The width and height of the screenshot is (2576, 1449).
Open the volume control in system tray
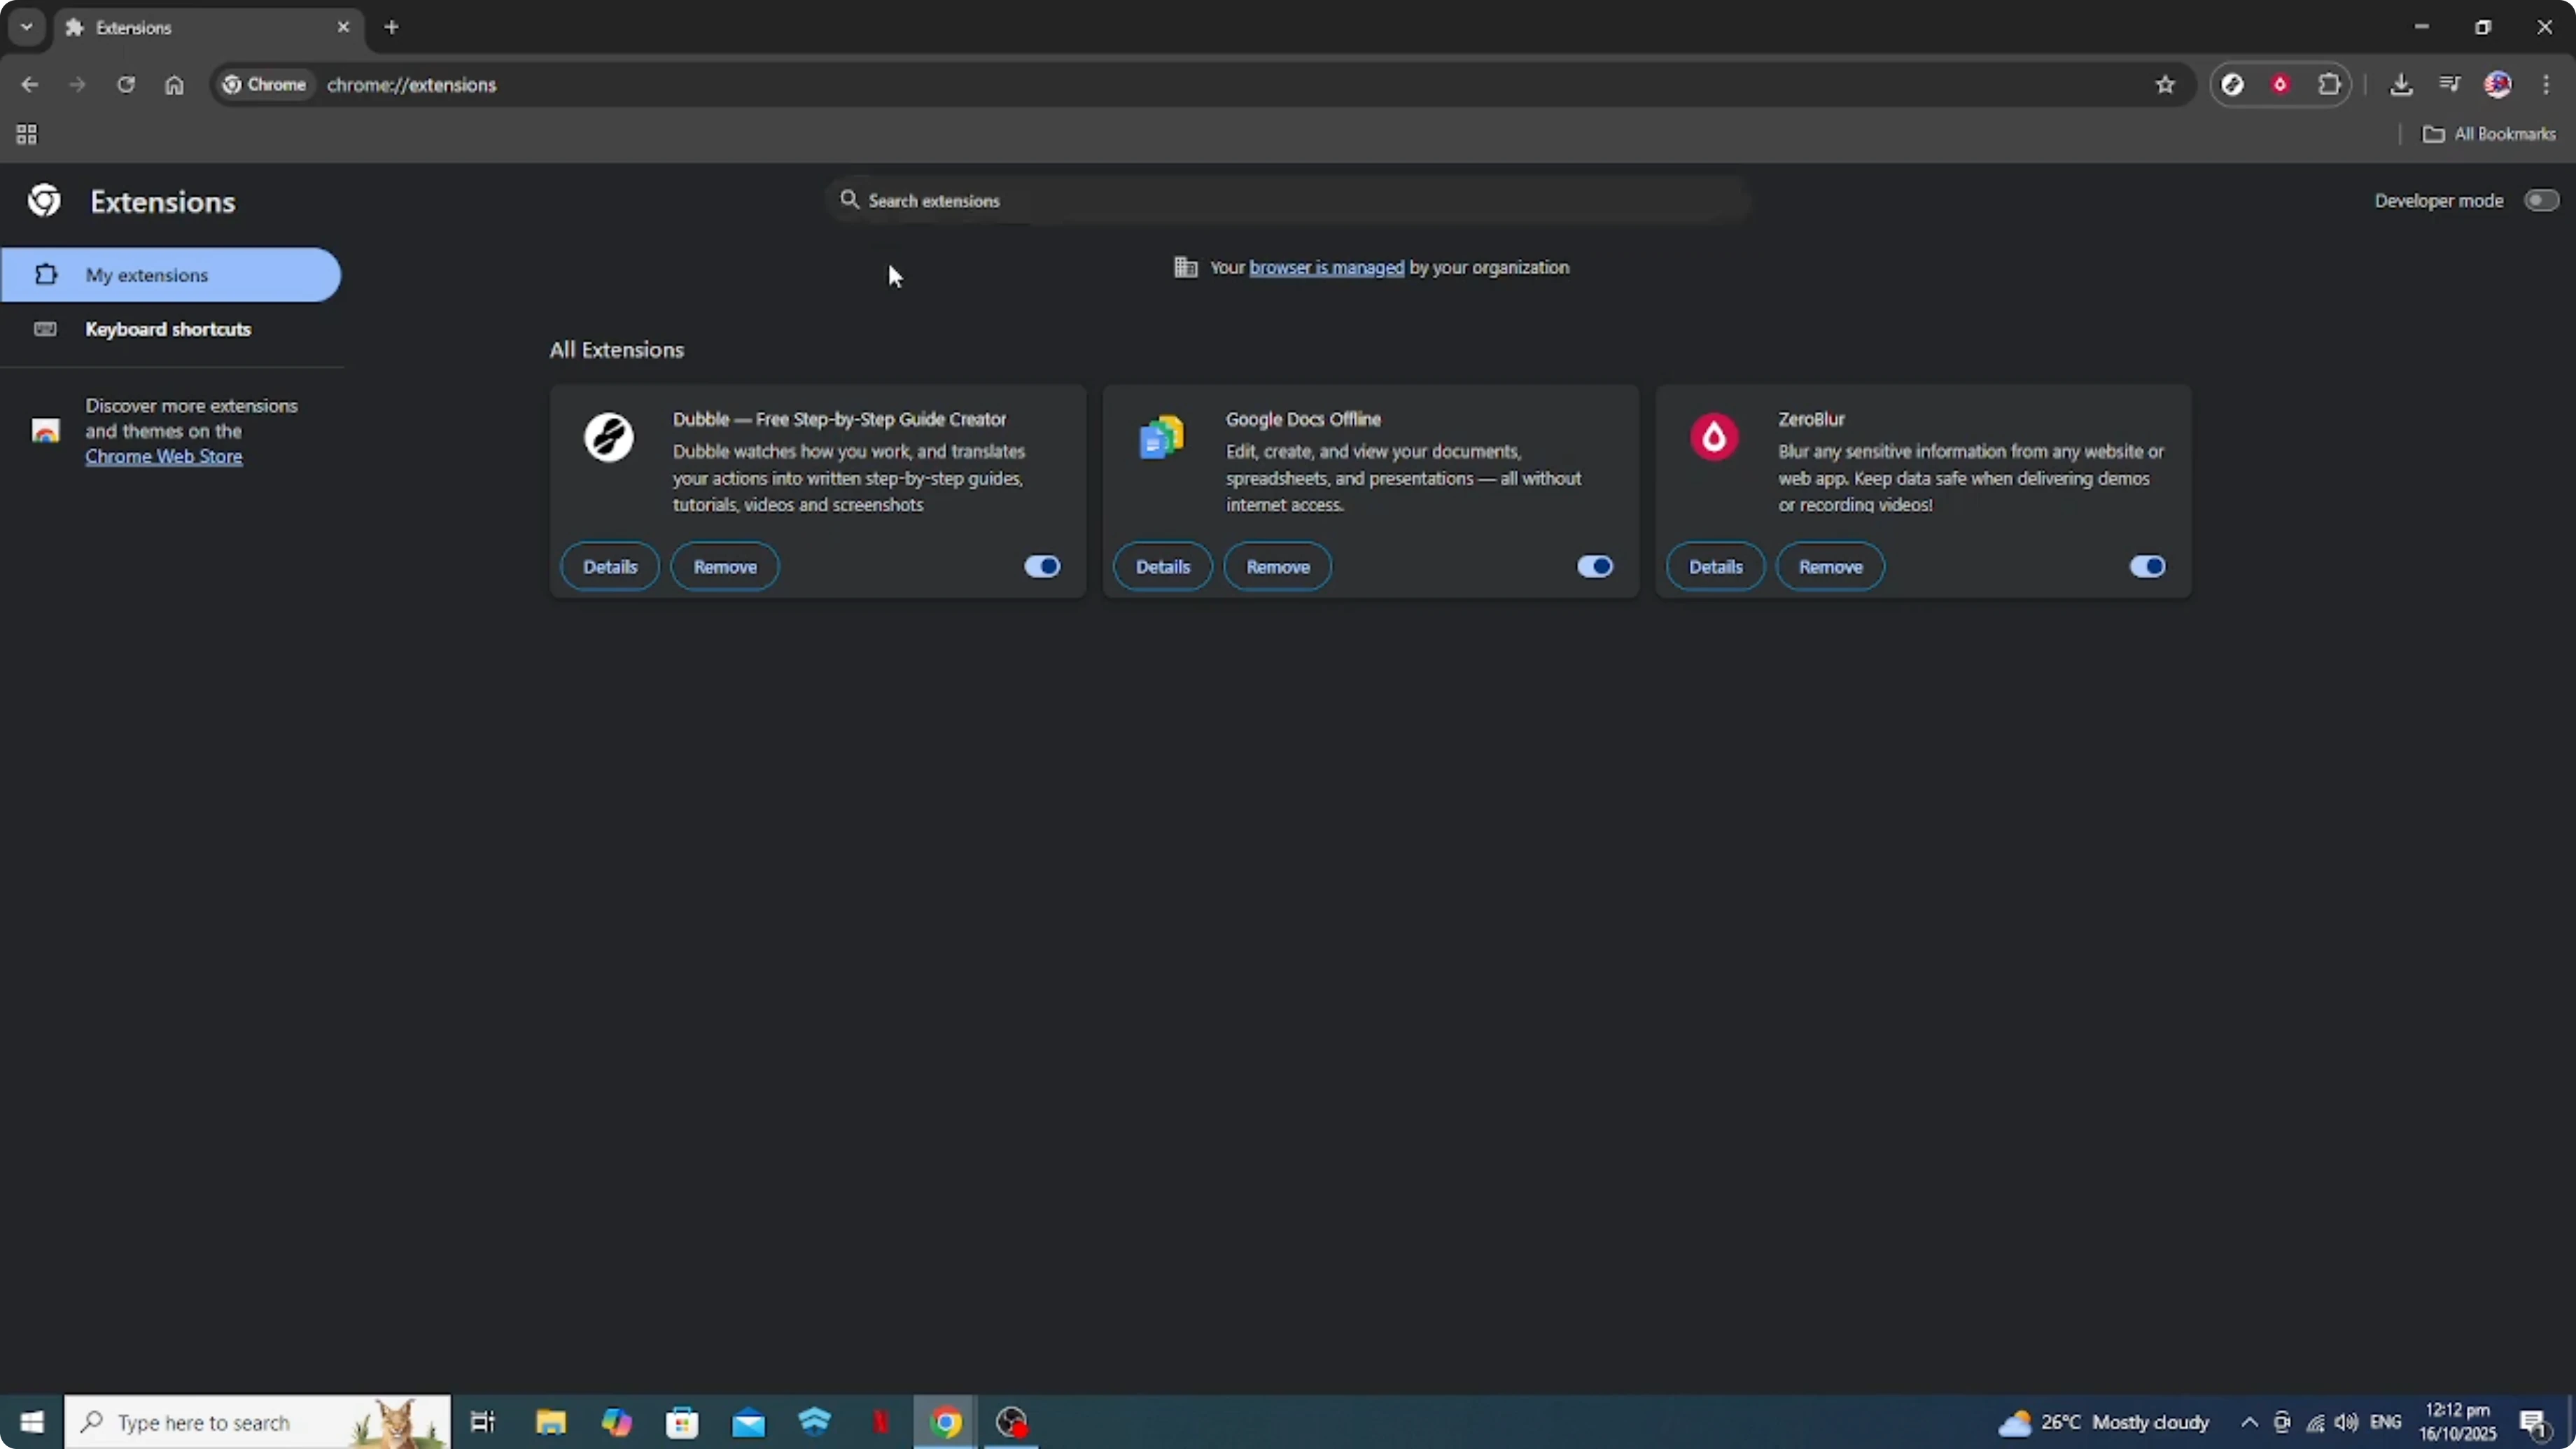click(2347, 1422)
